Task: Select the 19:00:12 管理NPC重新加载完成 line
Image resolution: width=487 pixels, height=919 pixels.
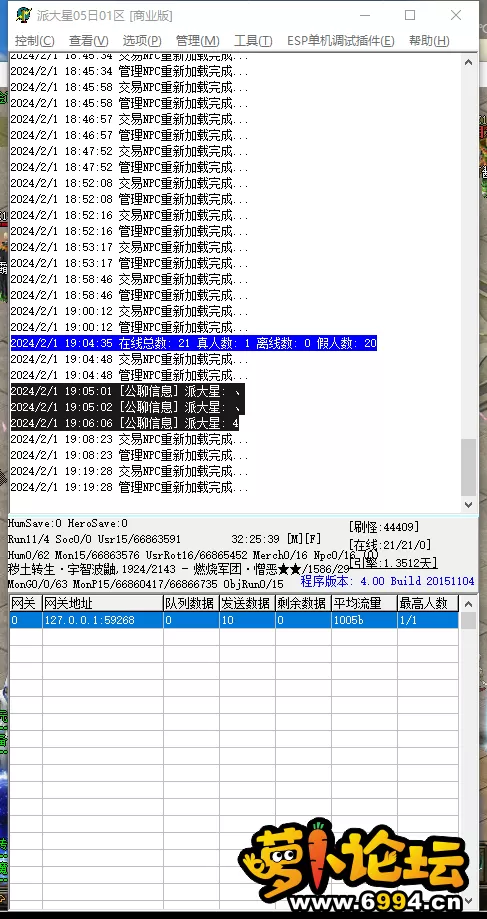Action: (130, 327)
